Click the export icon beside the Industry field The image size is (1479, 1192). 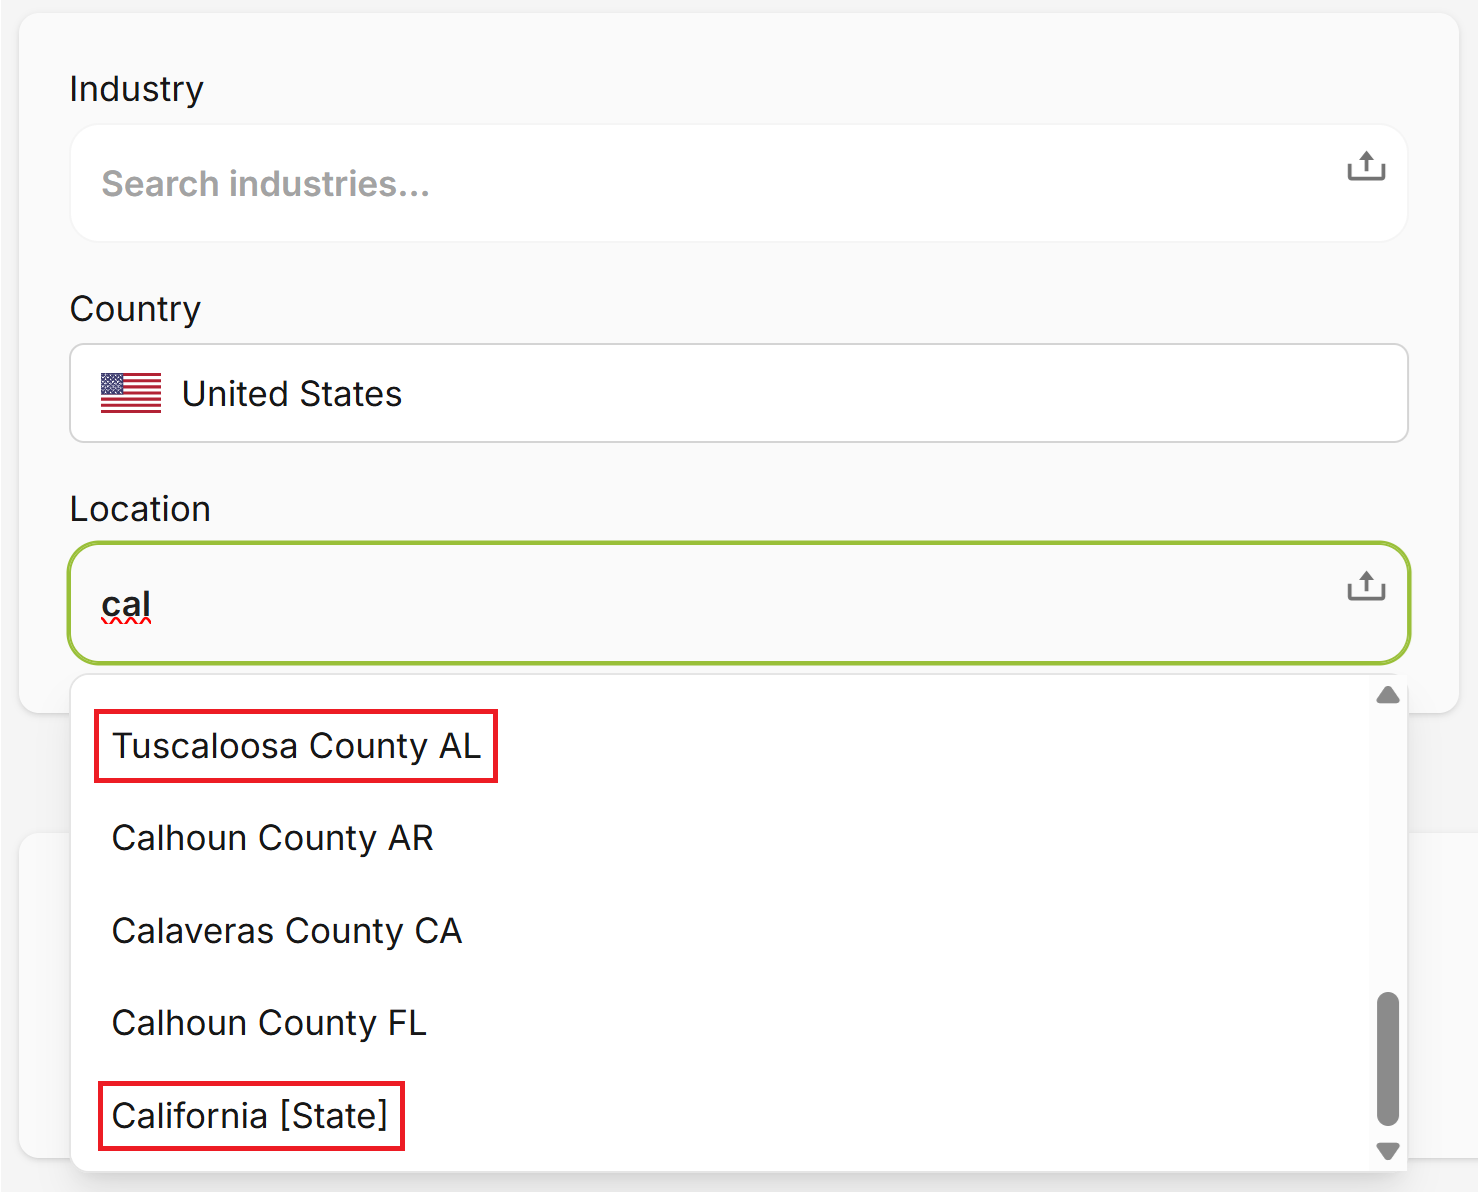tap(1365, 167)
